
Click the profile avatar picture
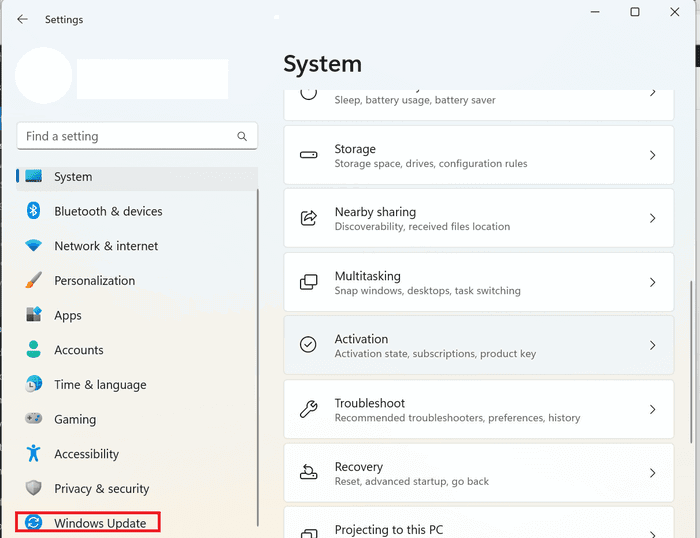(43, 75)
